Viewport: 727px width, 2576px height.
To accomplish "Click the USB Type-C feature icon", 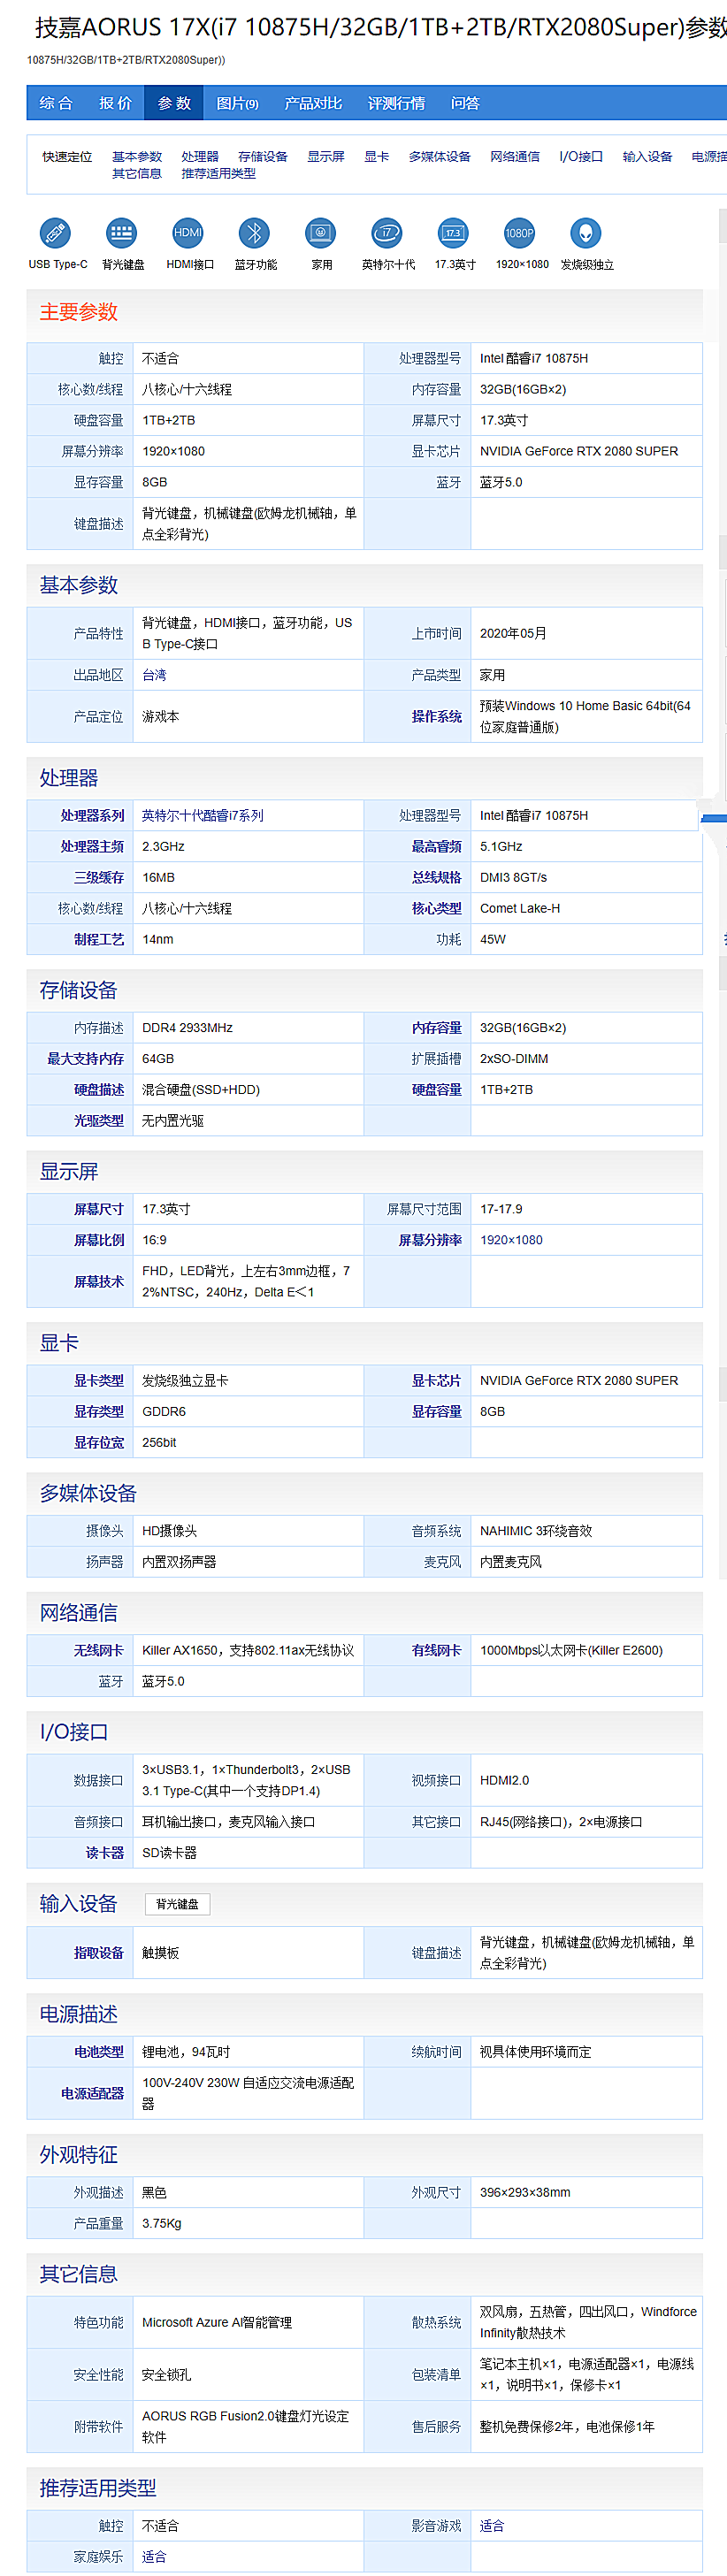I will coord(55,233).
